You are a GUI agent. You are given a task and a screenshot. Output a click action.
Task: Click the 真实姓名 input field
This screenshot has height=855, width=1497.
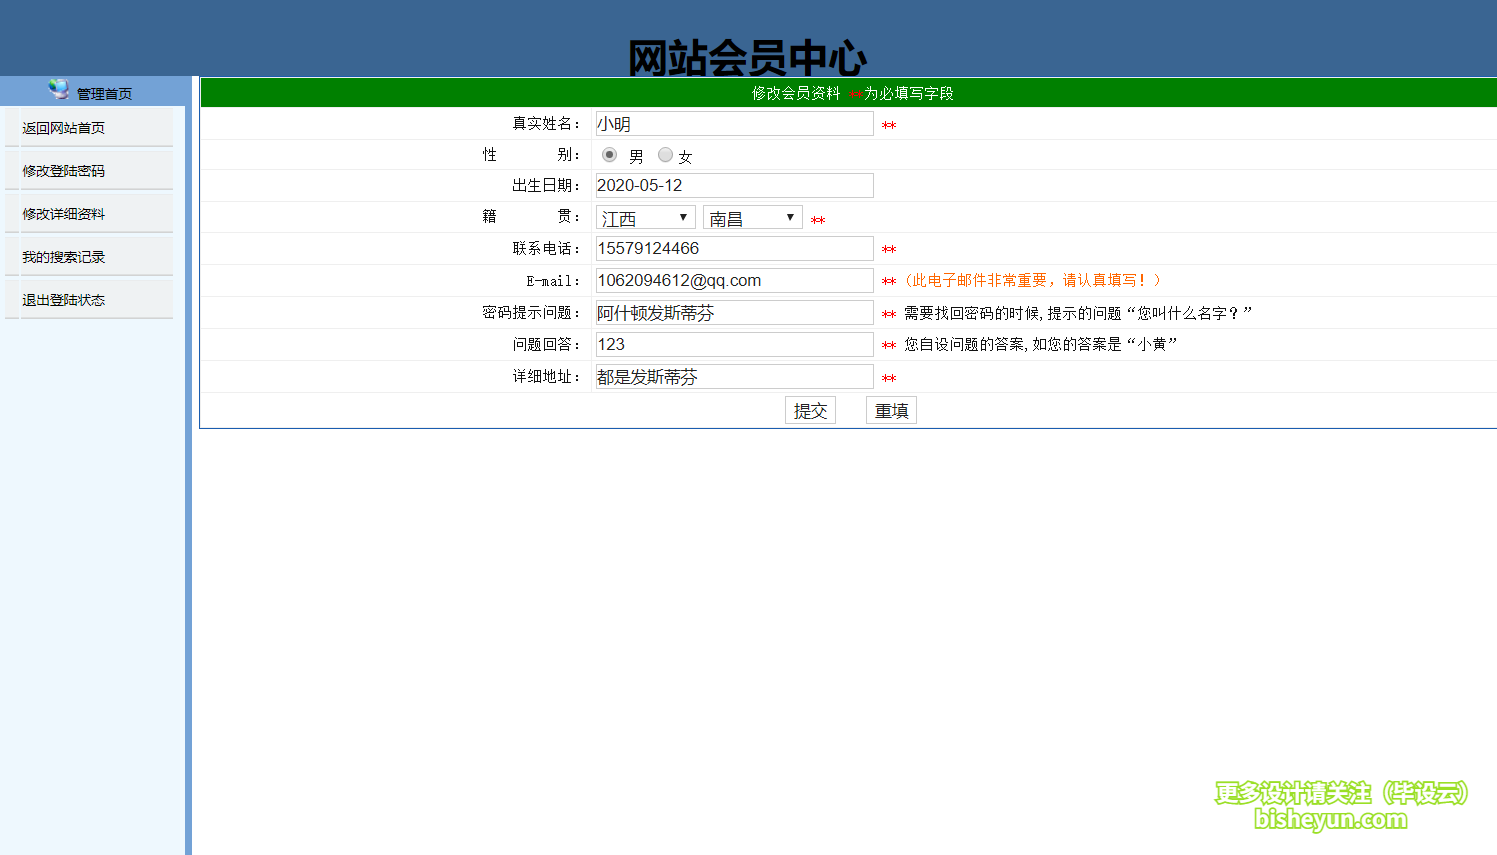click(734, 124)
